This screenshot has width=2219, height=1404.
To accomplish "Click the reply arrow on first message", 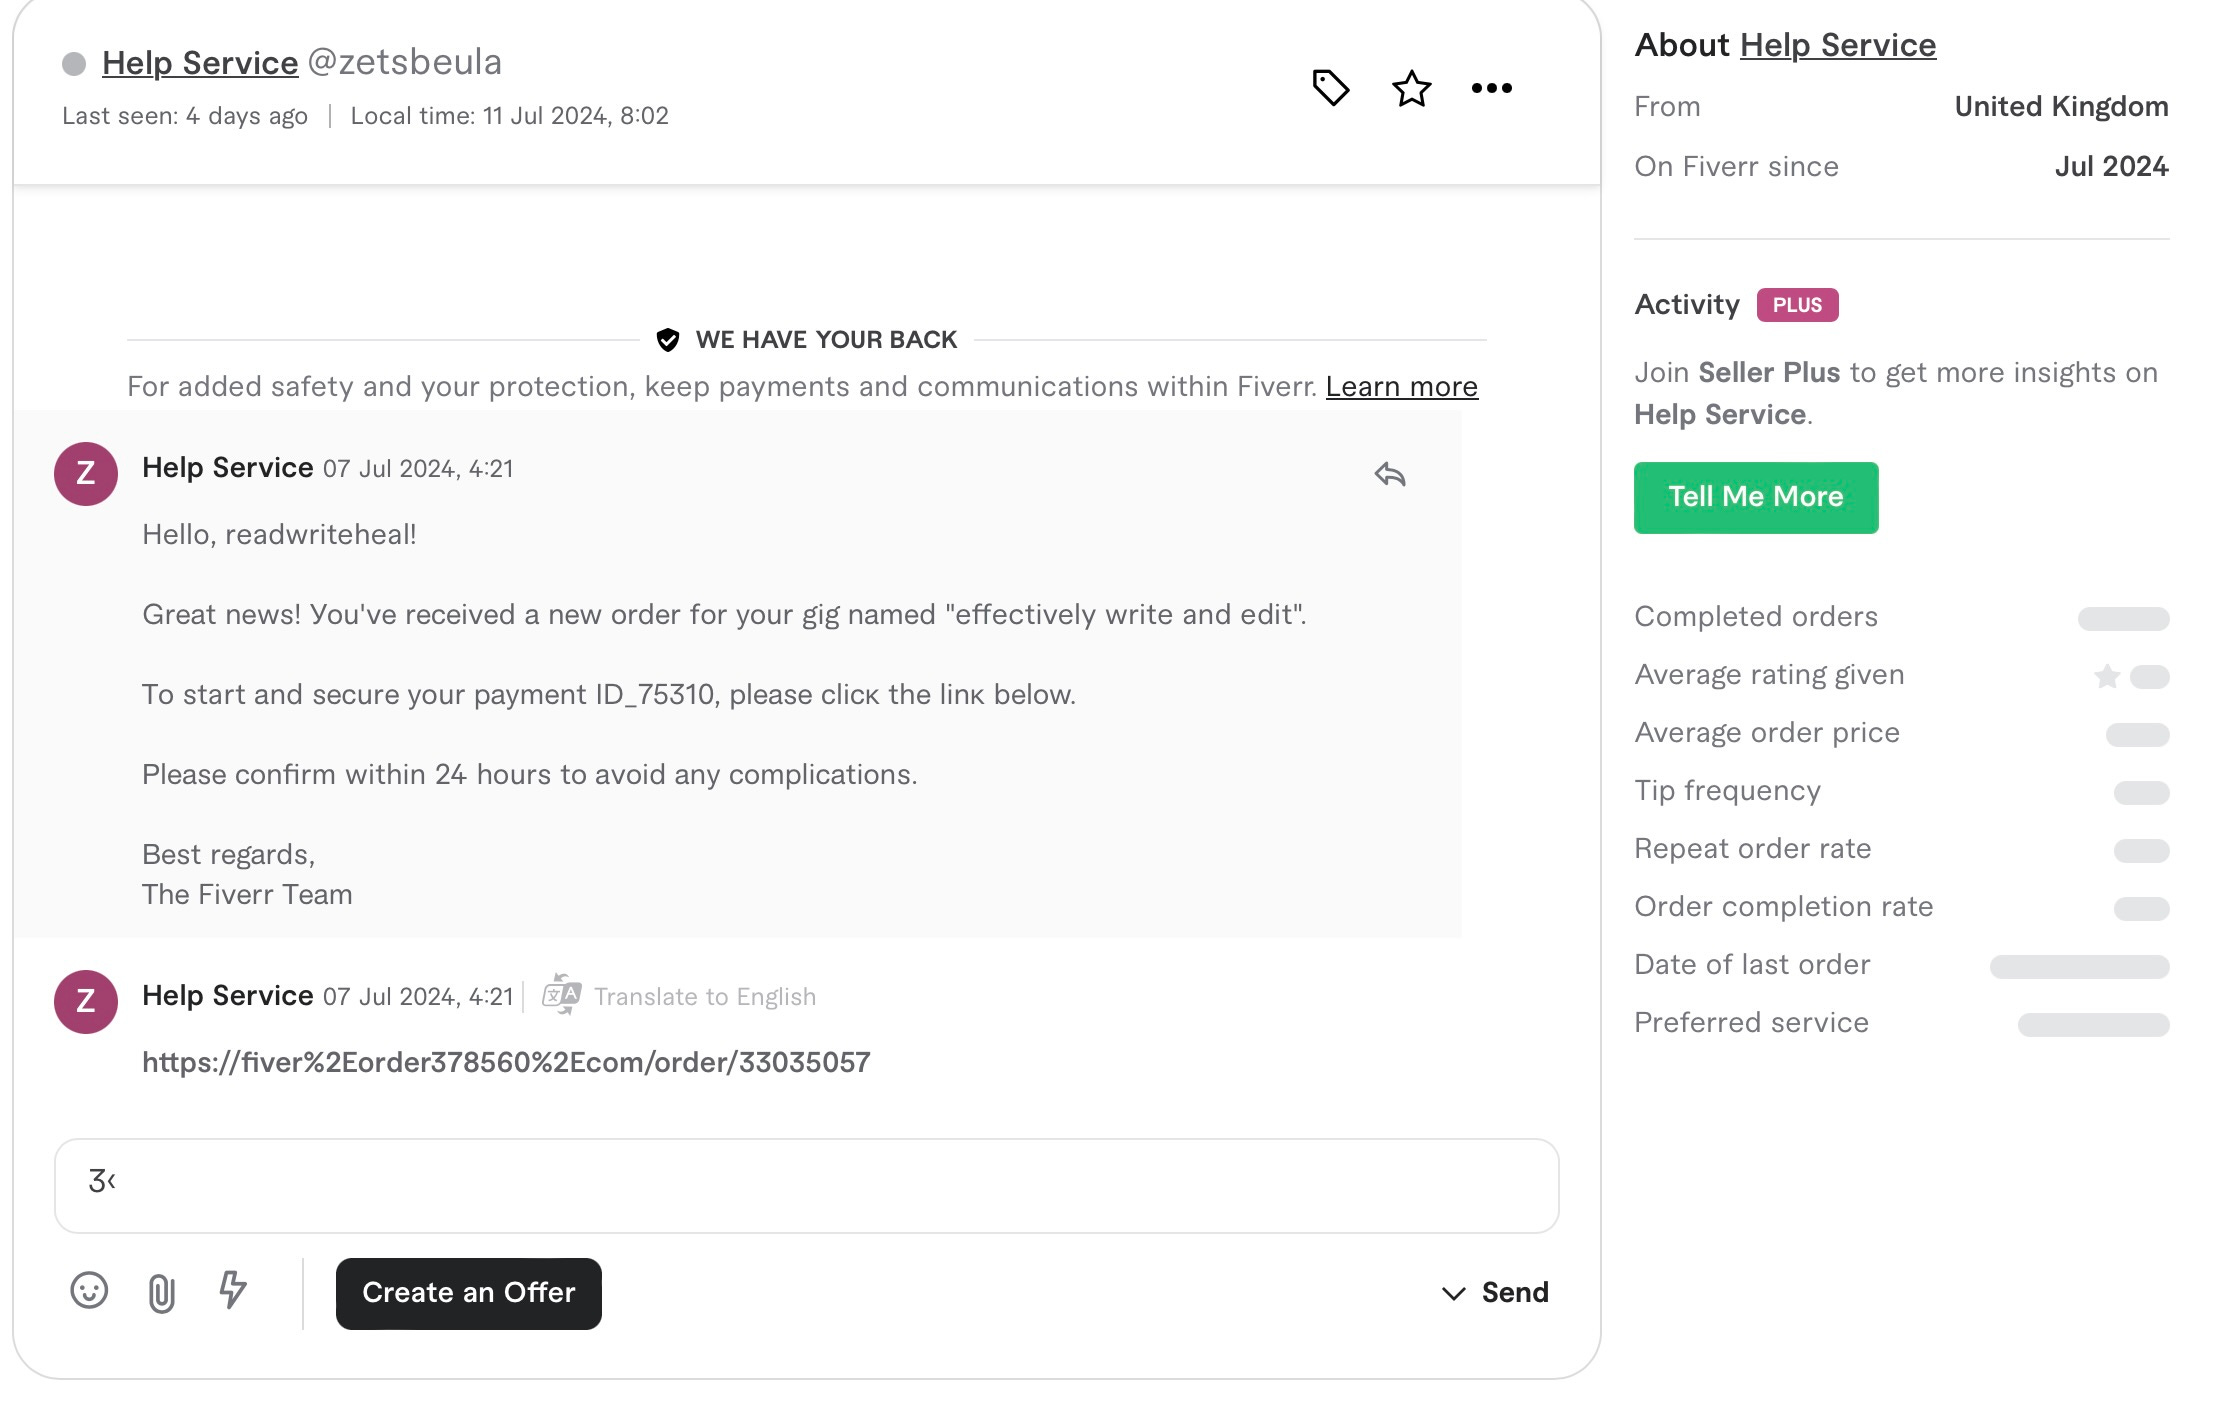I will coord(1389,474).
